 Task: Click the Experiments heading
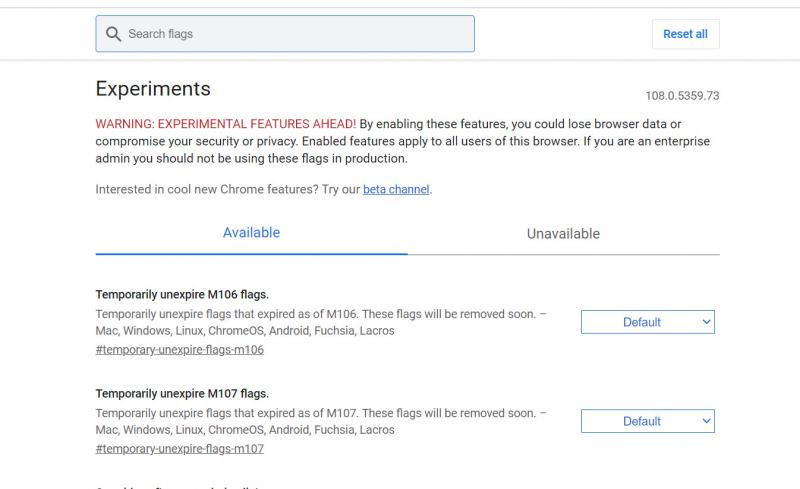(x=153, y=89)
